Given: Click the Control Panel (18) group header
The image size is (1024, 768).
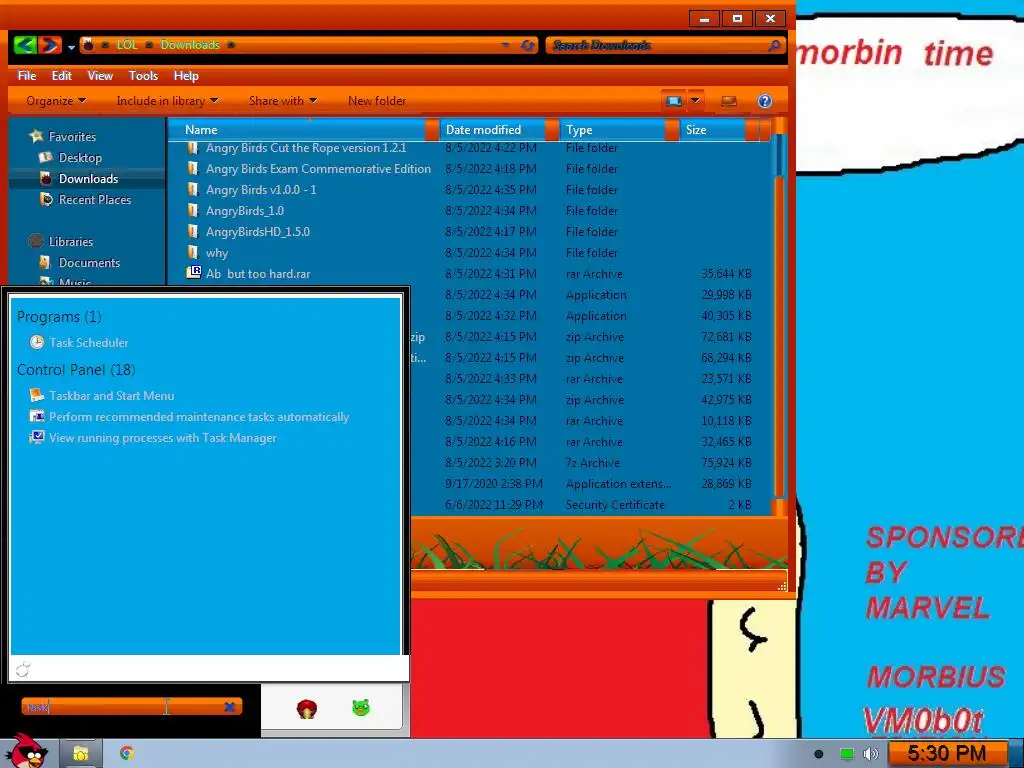Looking at the screenshot, I should [x=76, y=370].
